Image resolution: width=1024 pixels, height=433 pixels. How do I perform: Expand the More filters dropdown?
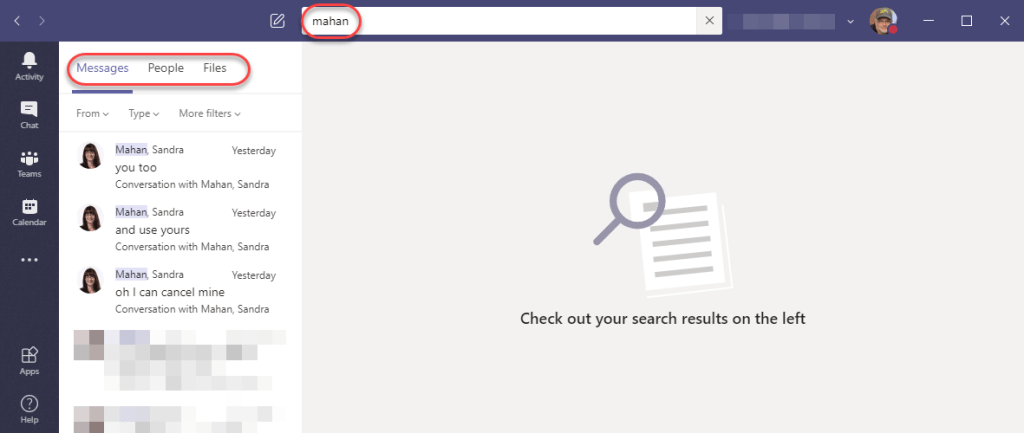tap(210, 114)
